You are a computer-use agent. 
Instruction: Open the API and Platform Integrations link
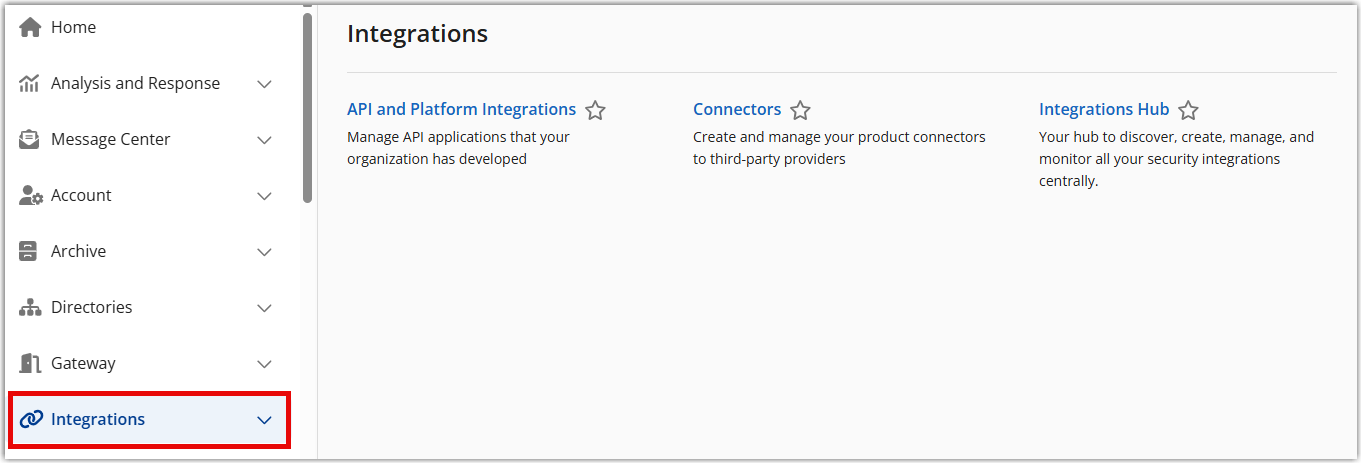tap(461, 110)
